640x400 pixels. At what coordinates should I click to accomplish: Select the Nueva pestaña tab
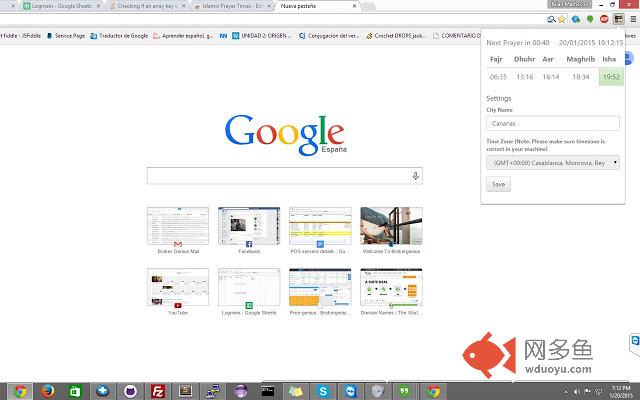pyautogui.click(x=315, y=6)
